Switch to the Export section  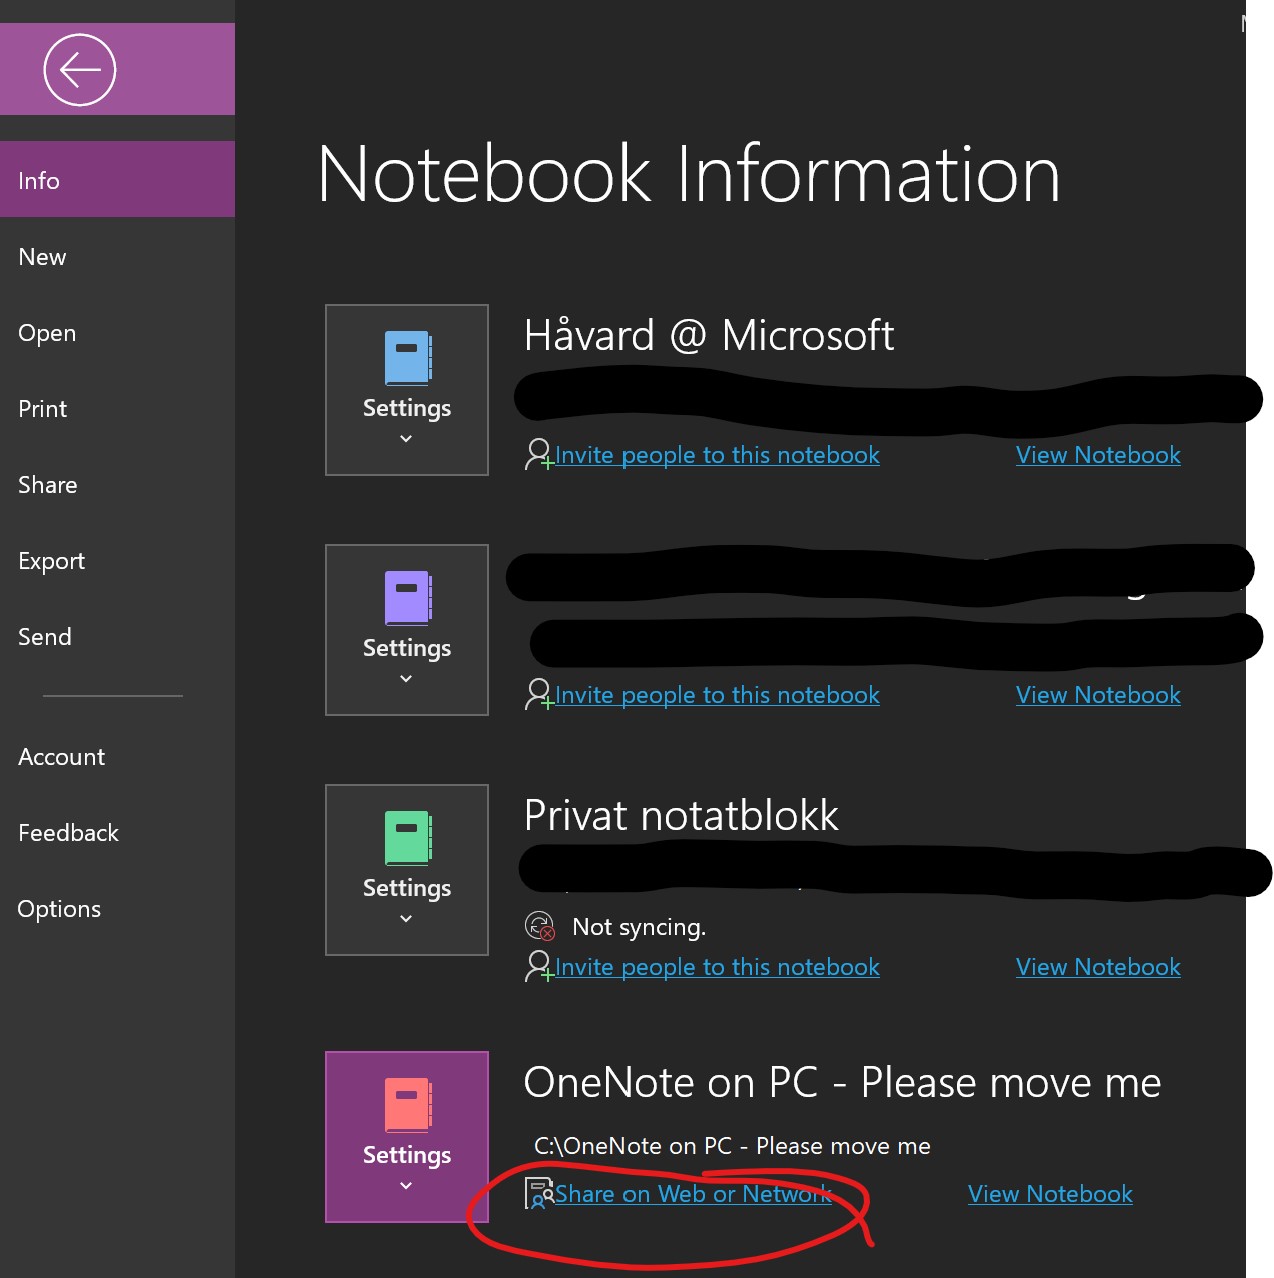51,560
